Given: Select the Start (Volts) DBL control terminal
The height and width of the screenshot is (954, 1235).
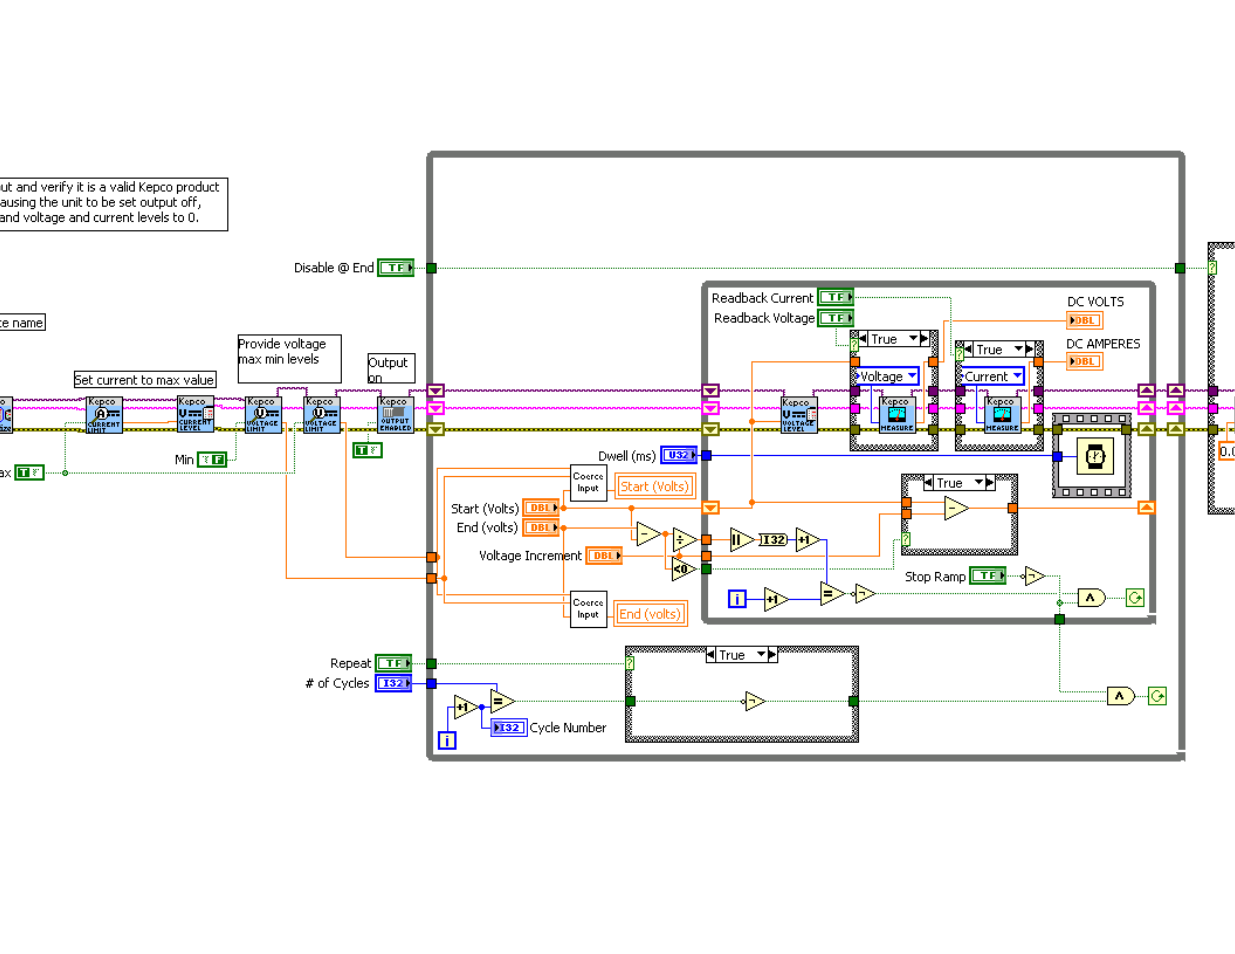Looking at the screenshot, I should [x=541, y=508].
